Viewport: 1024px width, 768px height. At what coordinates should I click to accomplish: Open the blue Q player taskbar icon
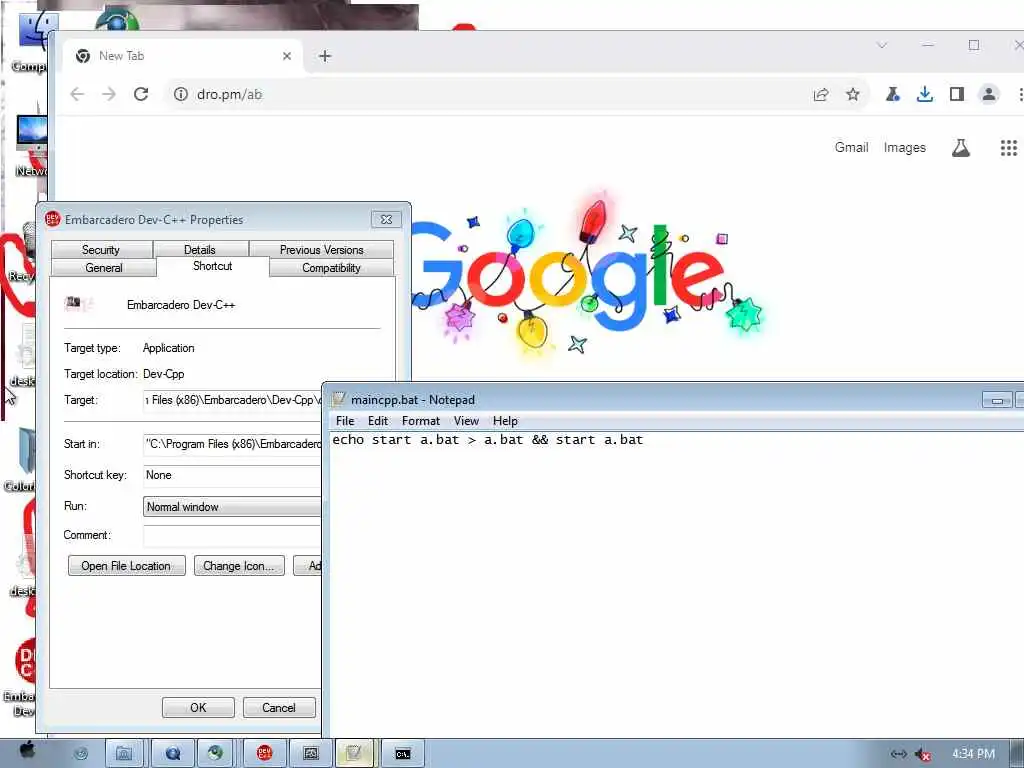point(172,754)
